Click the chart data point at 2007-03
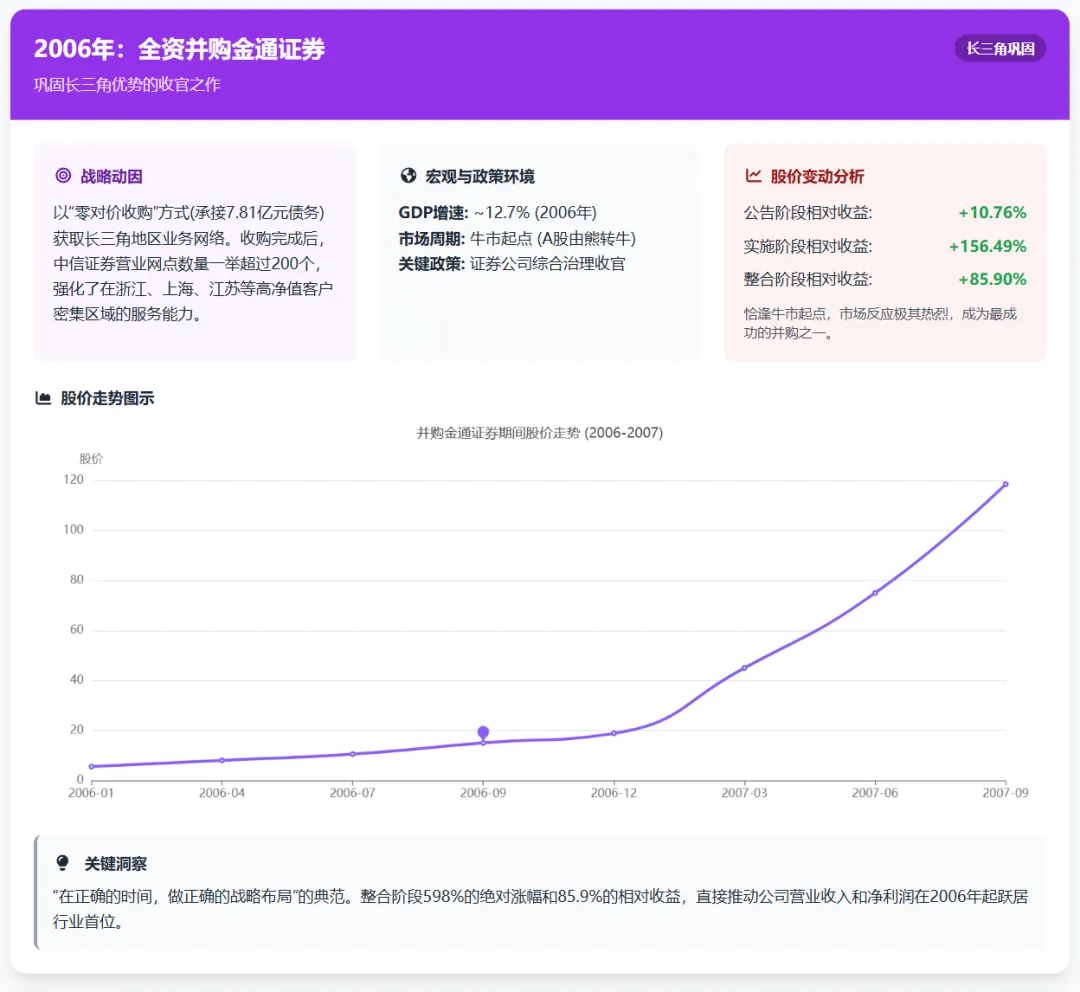 tap(744, 668)
